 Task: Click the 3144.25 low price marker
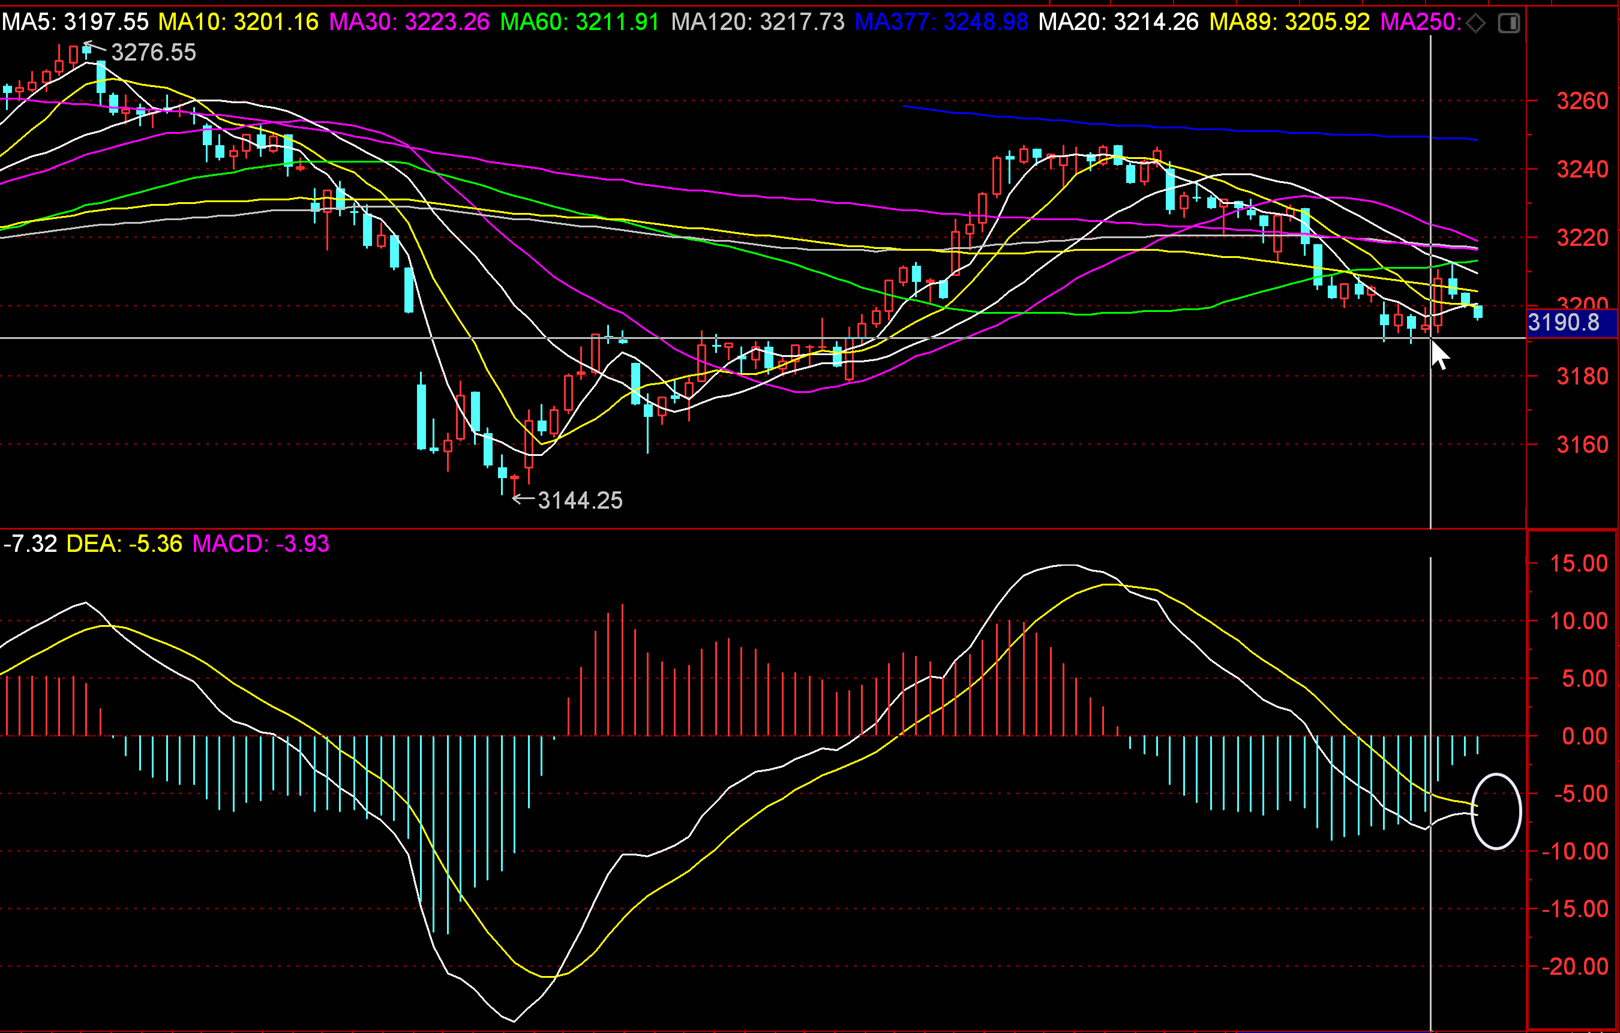(580, 501)
